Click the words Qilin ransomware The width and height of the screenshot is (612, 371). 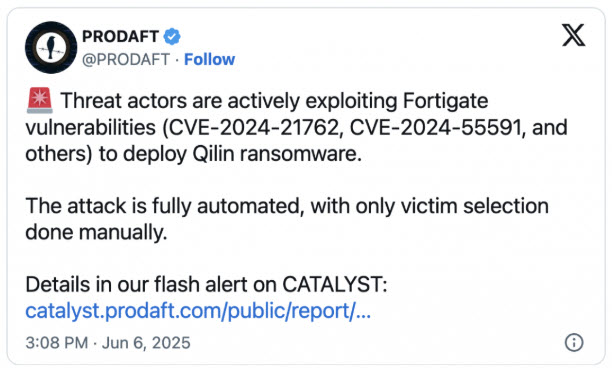coord(277,154)
